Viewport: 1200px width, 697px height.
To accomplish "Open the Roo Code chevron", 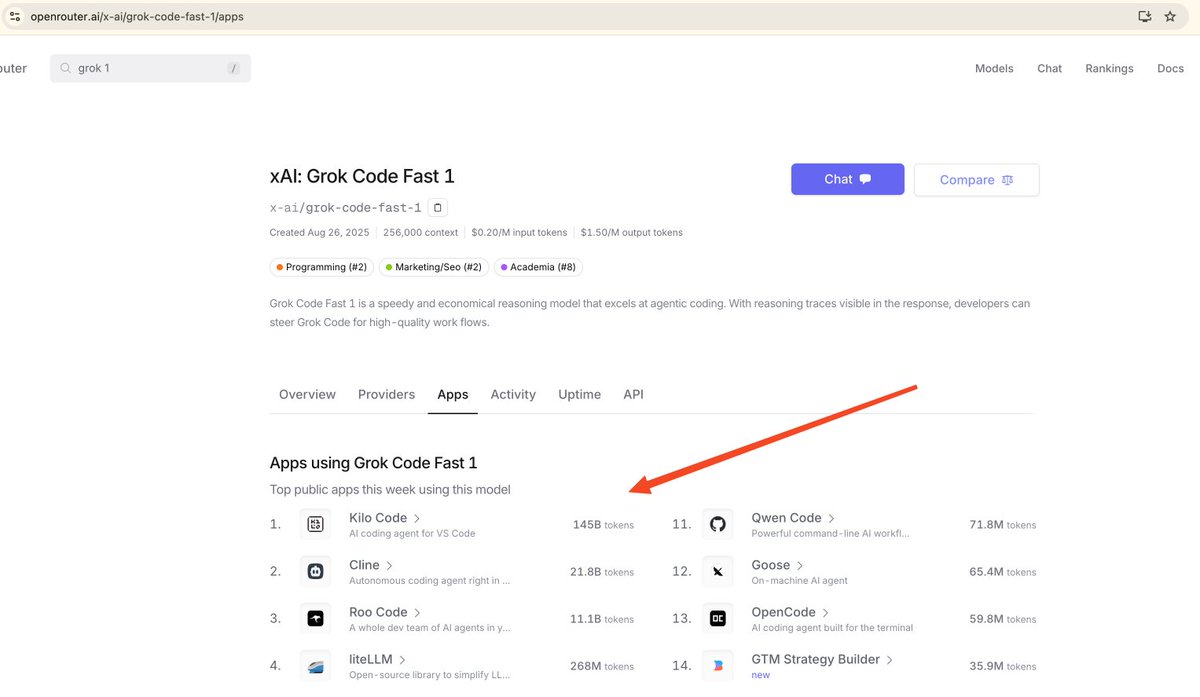I will [417, 612].
